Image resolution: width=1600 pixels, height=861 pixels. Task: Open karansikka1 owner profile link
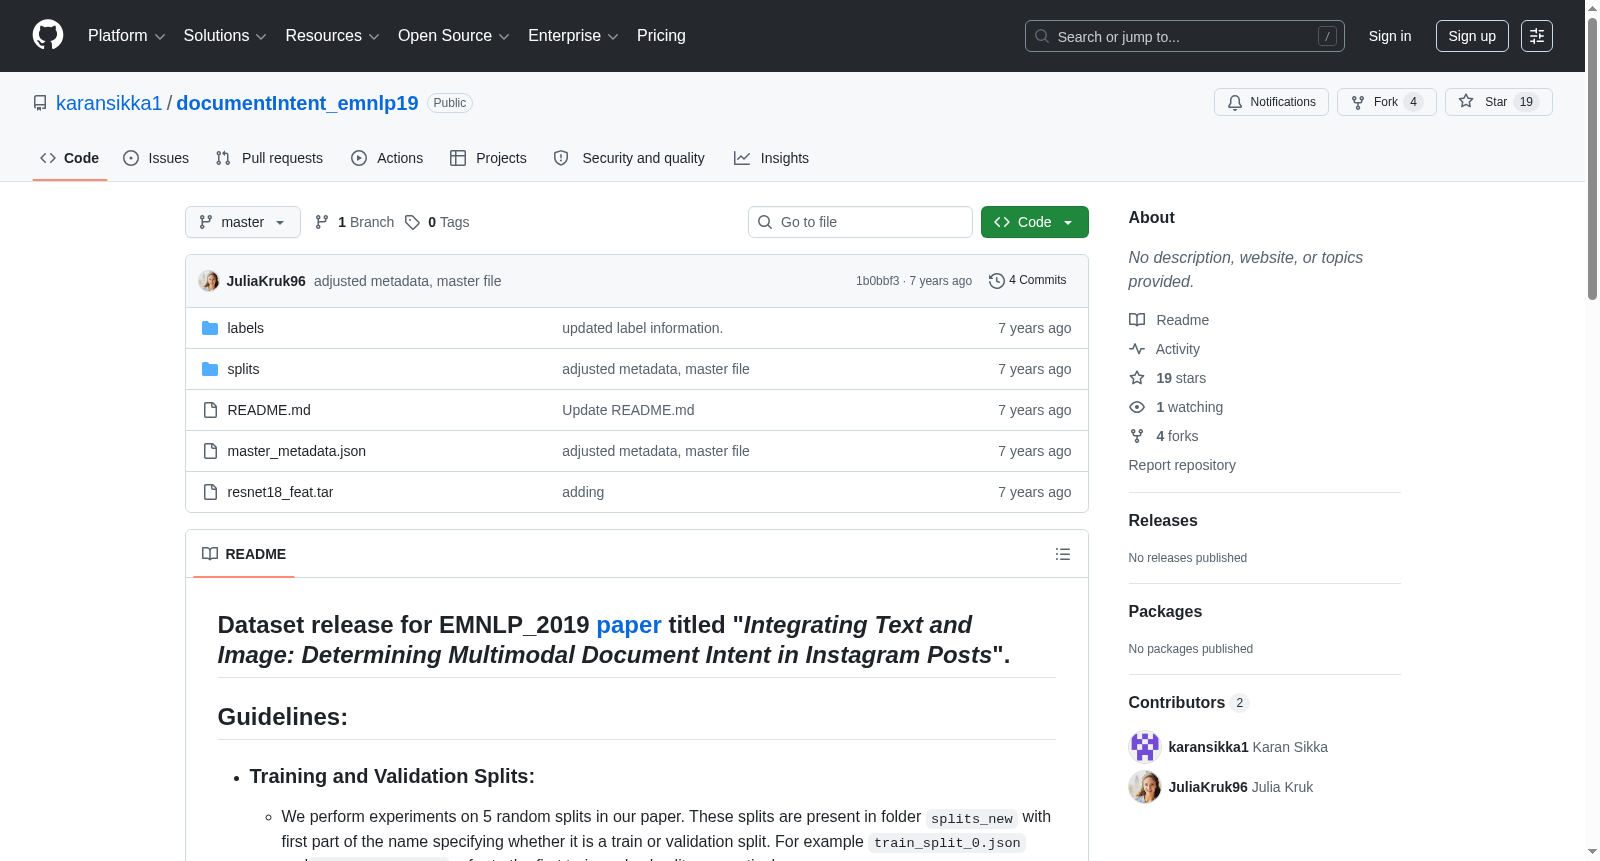(x=109, y=103)
